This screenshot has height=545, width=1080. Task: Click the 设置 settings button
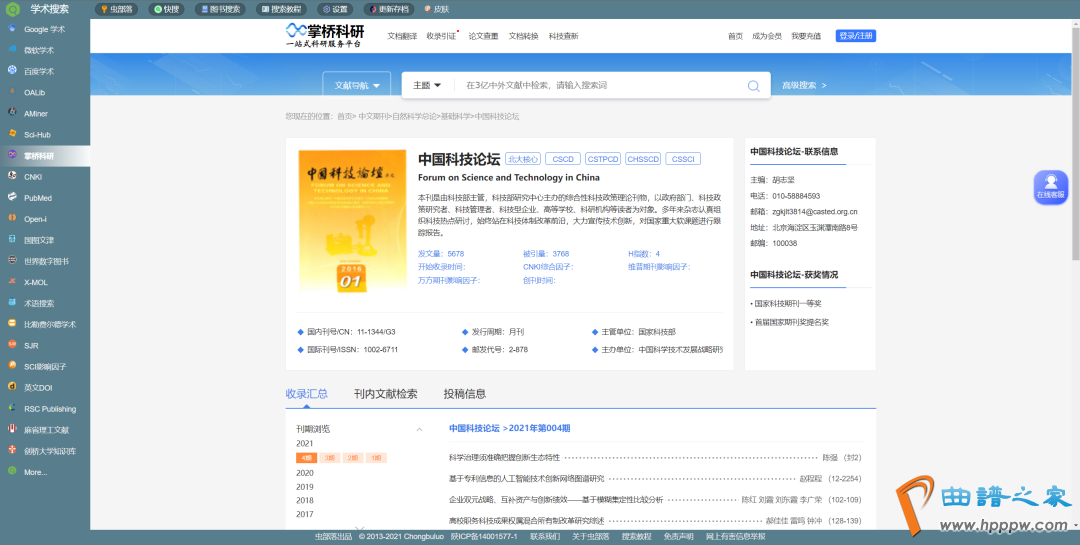tap(335, 9)
